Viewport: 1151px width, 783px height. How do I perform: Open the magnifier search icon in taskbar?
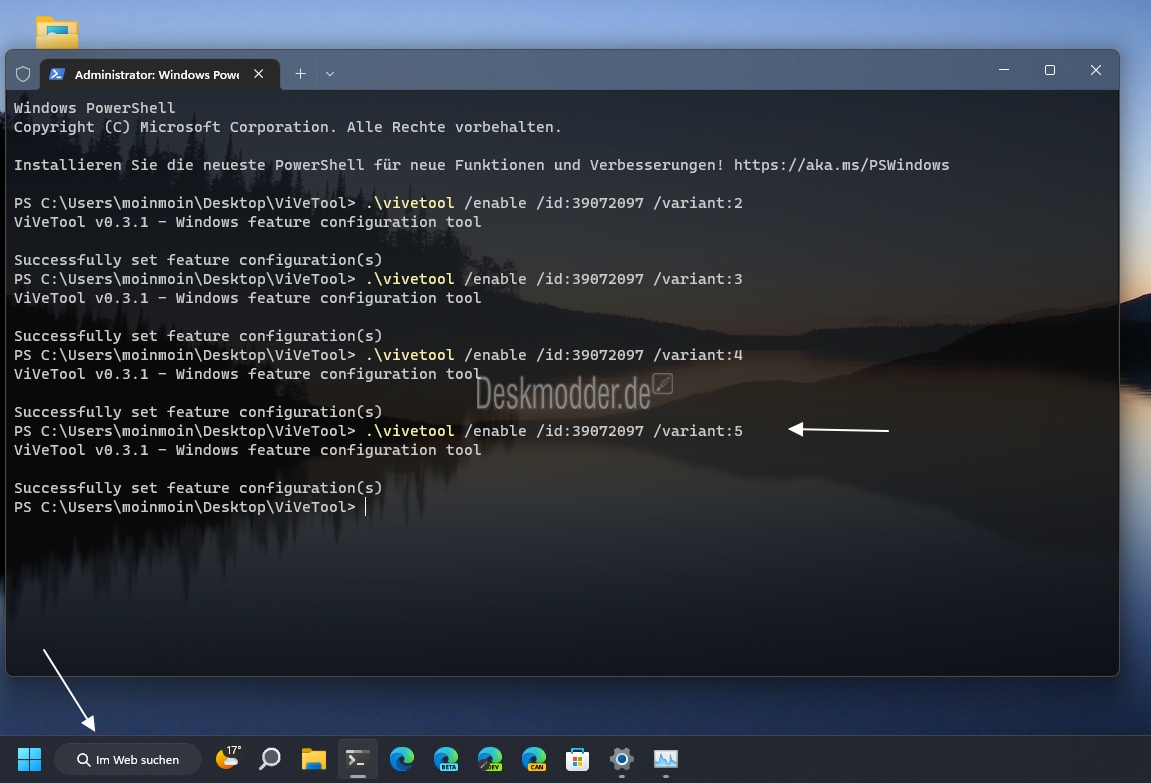[270, 759]
